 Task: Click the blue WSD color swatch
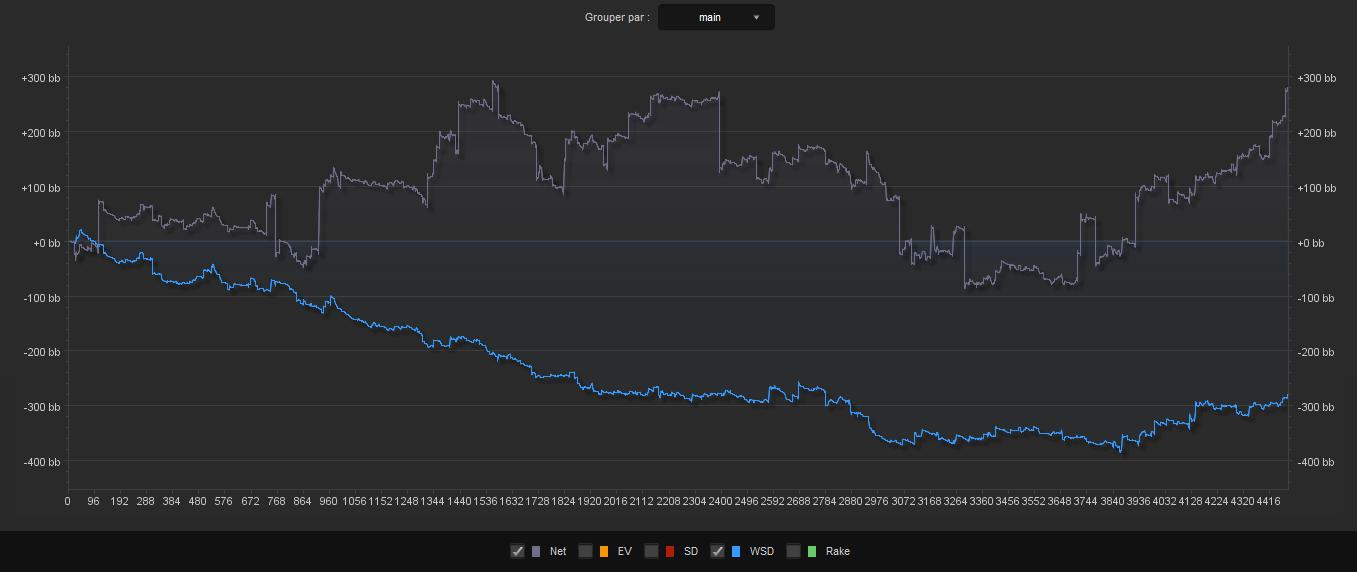(736, 551)
